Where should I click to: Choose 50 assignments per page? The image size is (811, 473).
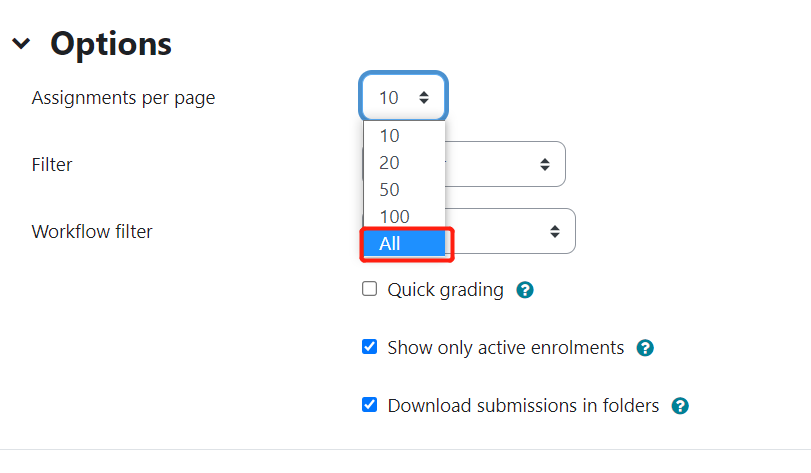coord(404,190)
